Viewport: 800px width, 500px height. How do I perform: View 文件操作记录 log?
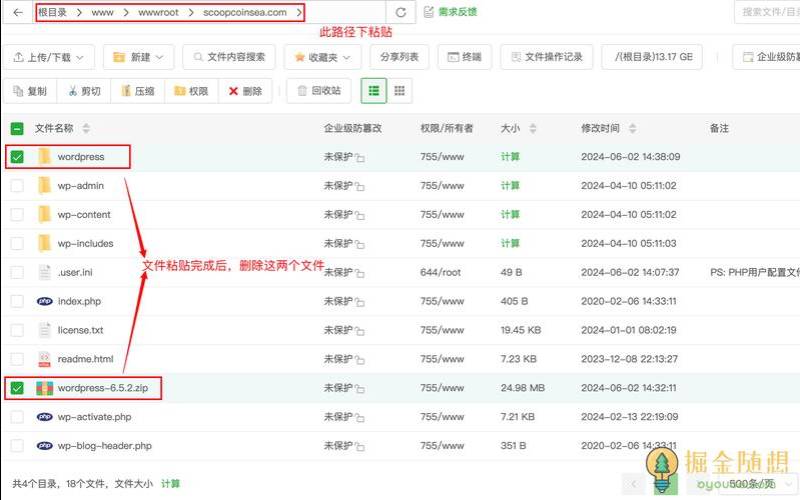pos(546,57)
